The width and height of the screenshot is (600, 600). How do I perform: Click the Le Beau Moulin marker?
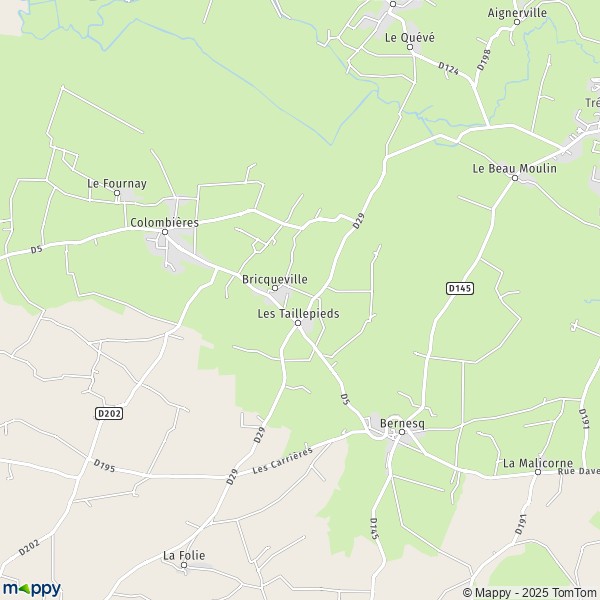coord(515,178)
